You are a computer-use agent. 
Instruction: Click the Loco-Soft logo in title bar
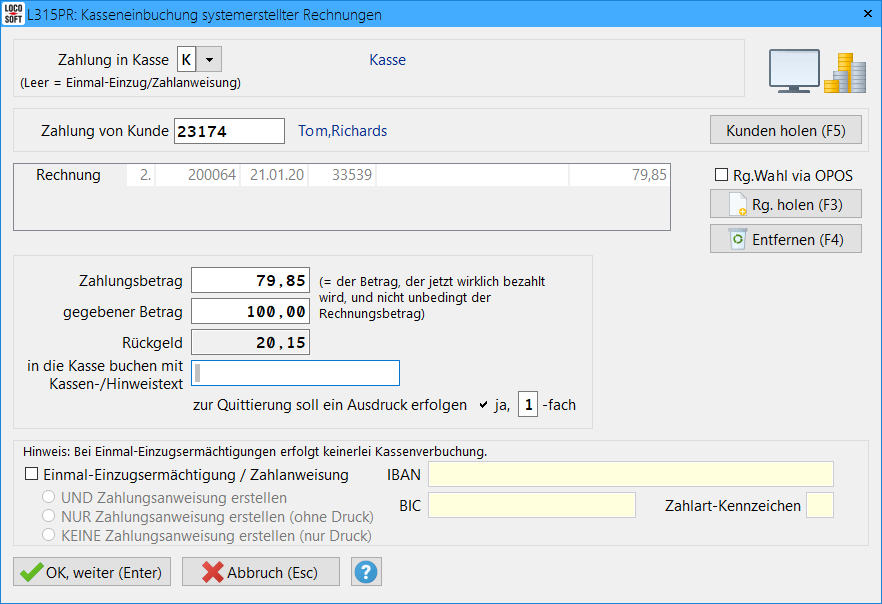pos(14,15)
